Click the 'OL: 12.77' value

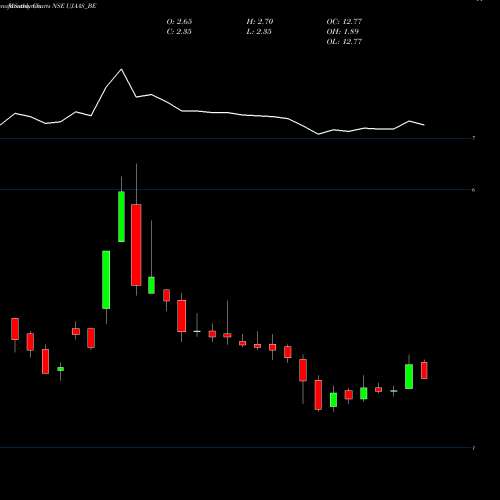tap(344, 42)
